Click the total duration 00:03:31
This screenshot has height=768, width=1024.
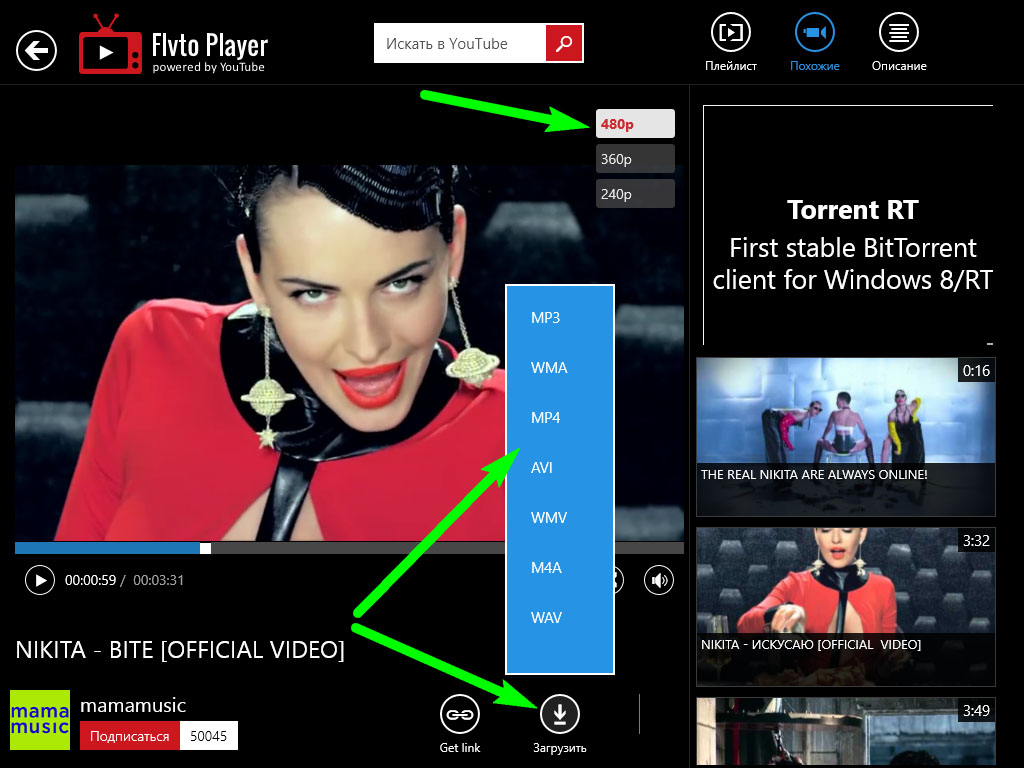[x=159, y=580]
